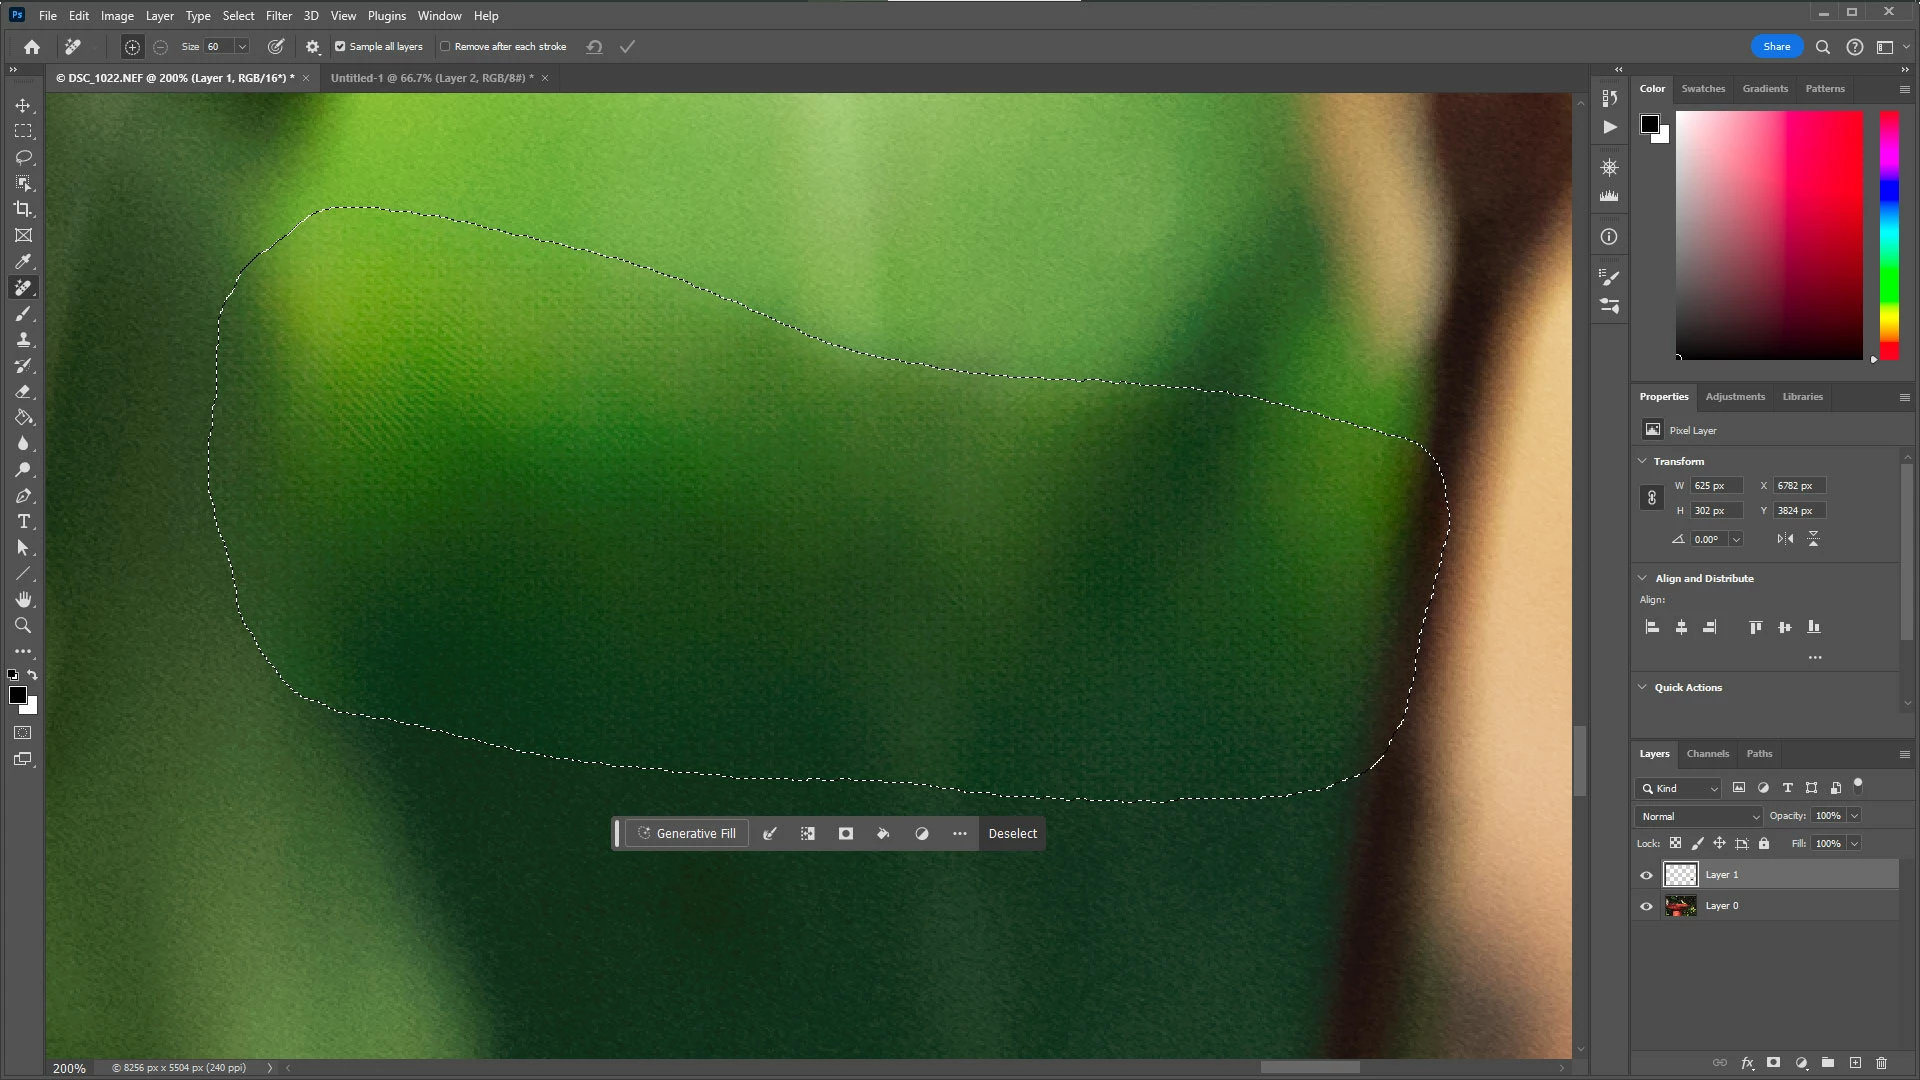Select the Zoom tool in toolbar
The image size is (1920, 1080).
click(23, 626)
